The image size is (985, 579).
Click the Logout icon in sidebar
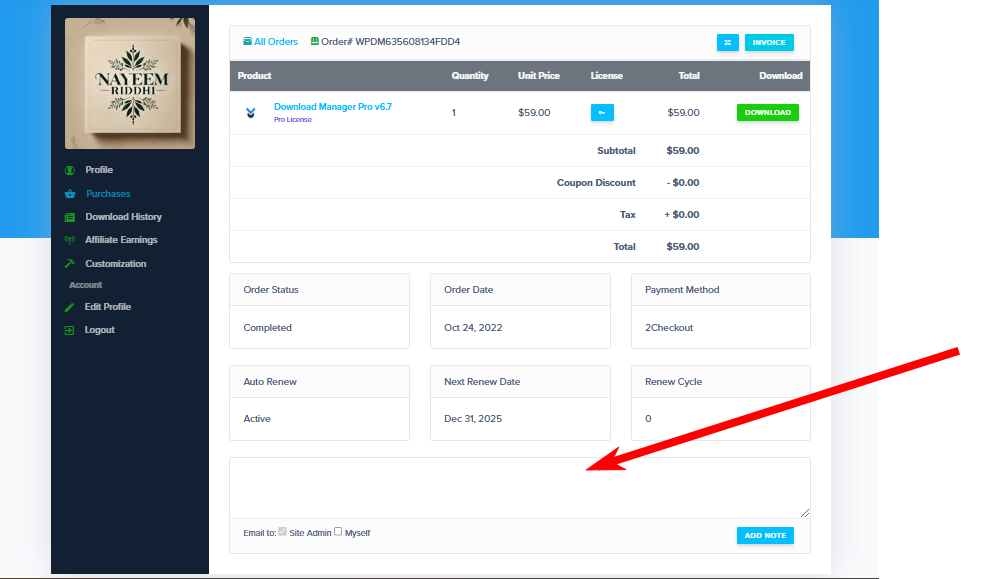pyautogui.click(x=69, y=330)
